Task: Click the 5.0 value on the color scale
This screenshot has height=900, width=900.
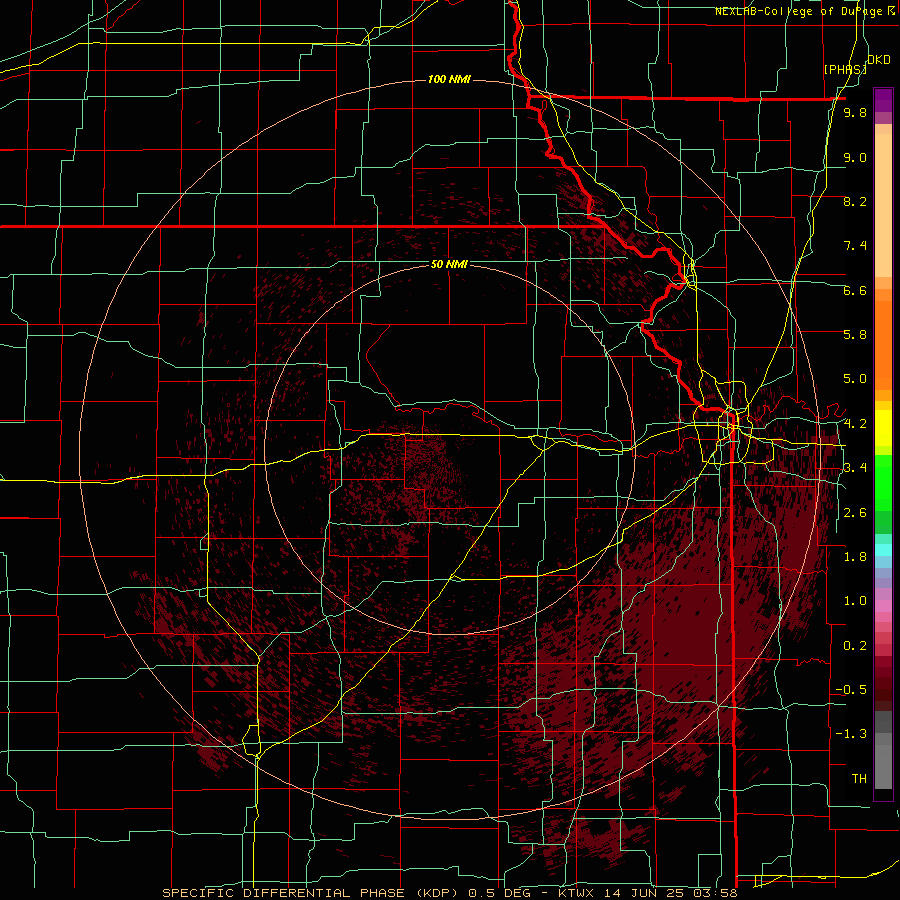Action: [855, 379]
